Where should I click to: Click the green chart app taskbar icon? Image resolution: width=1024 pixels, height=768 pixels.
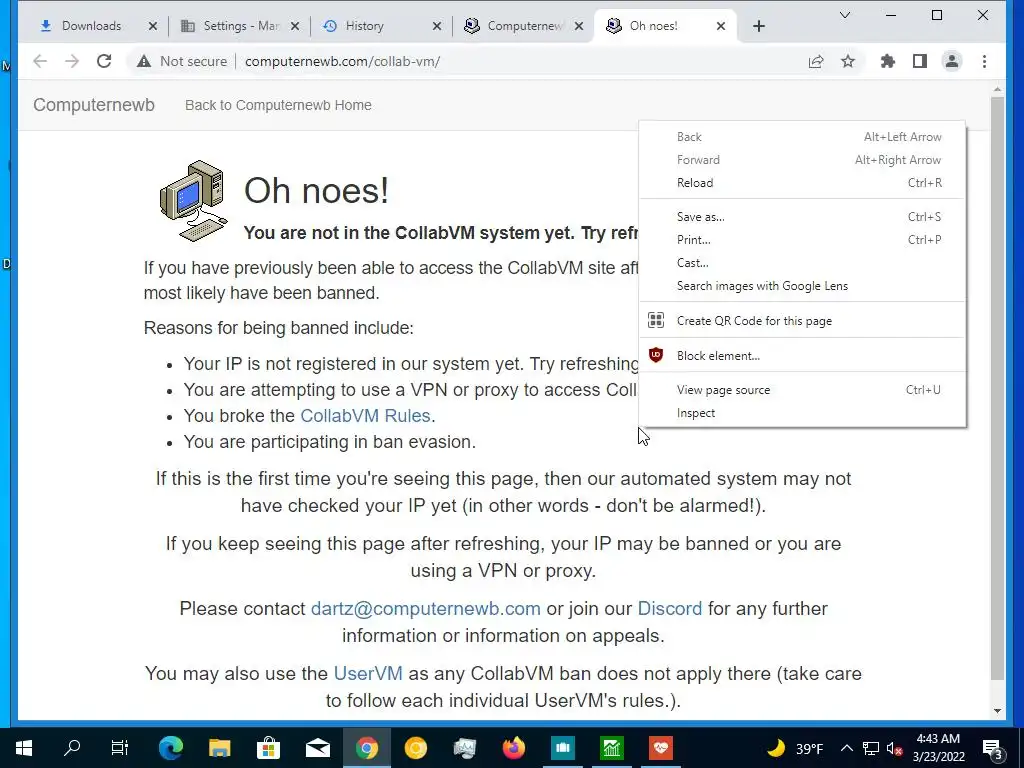(611, 748)
